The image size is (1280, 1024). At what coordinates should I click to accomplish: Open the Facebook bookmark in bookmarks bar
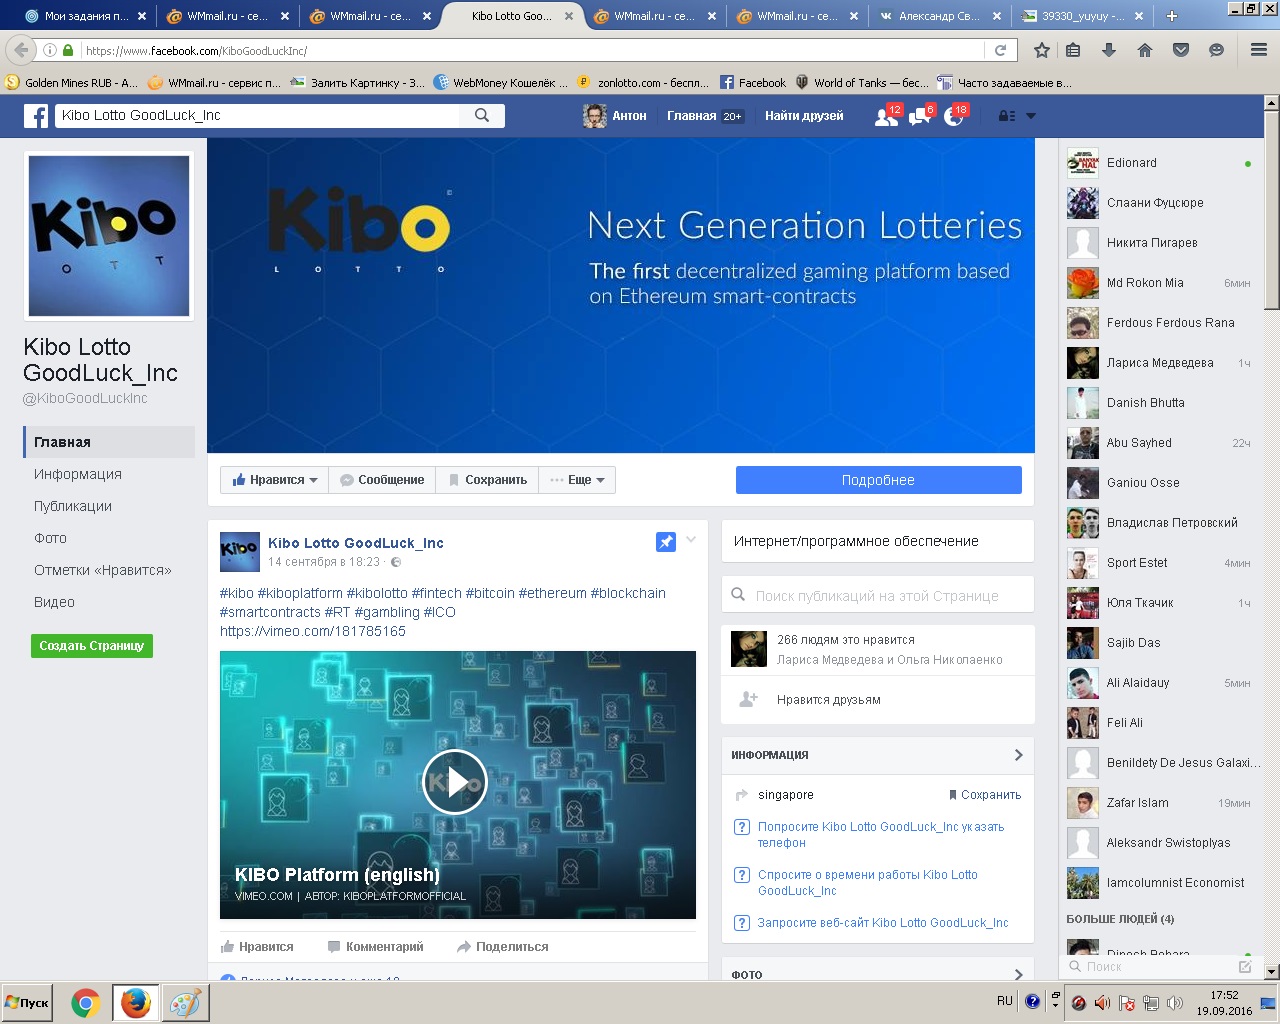click(x=752, y=83)
